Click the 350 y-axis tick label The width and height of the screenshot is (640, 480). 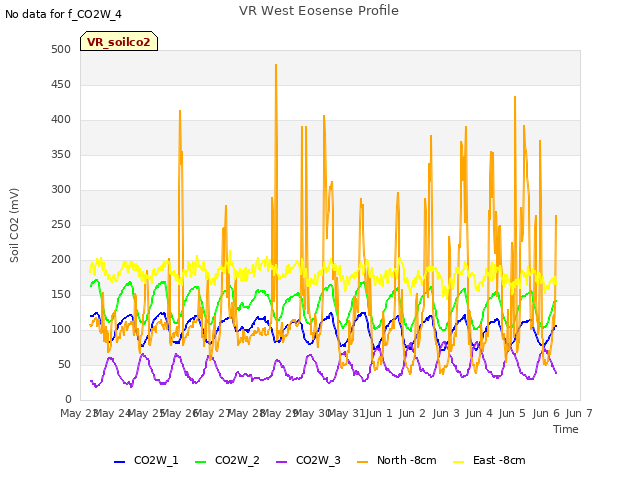point(61,155)
